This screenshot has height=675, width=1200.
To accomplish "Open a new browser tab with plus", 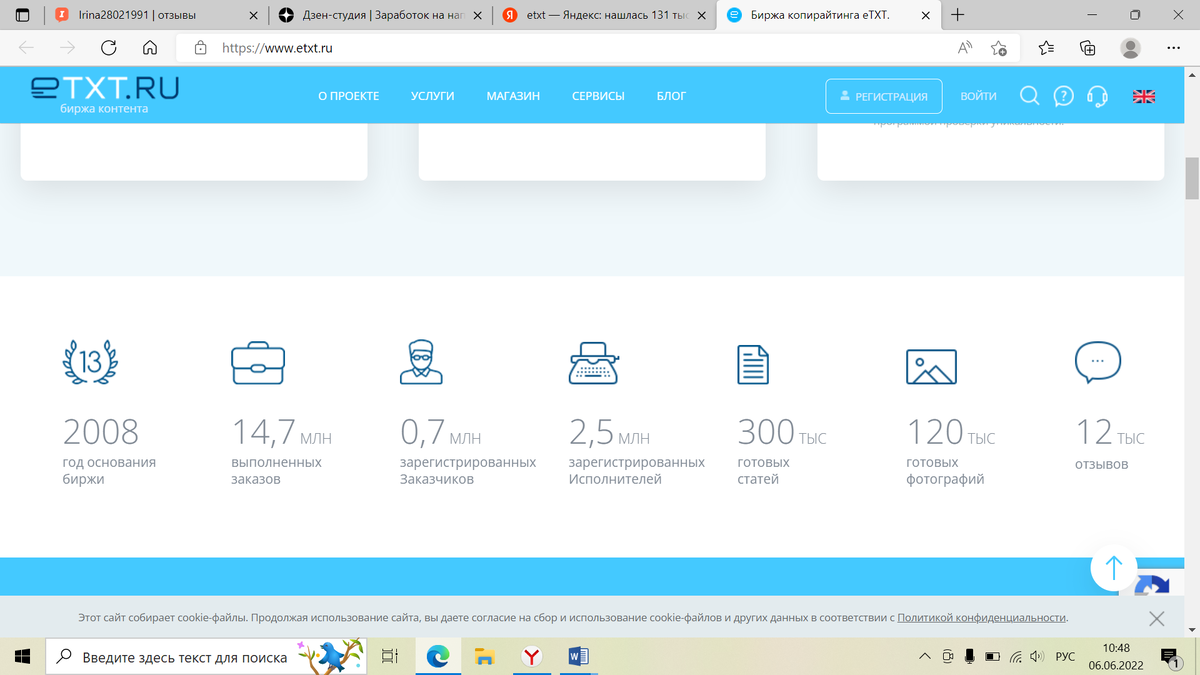I will pos(958,15).
